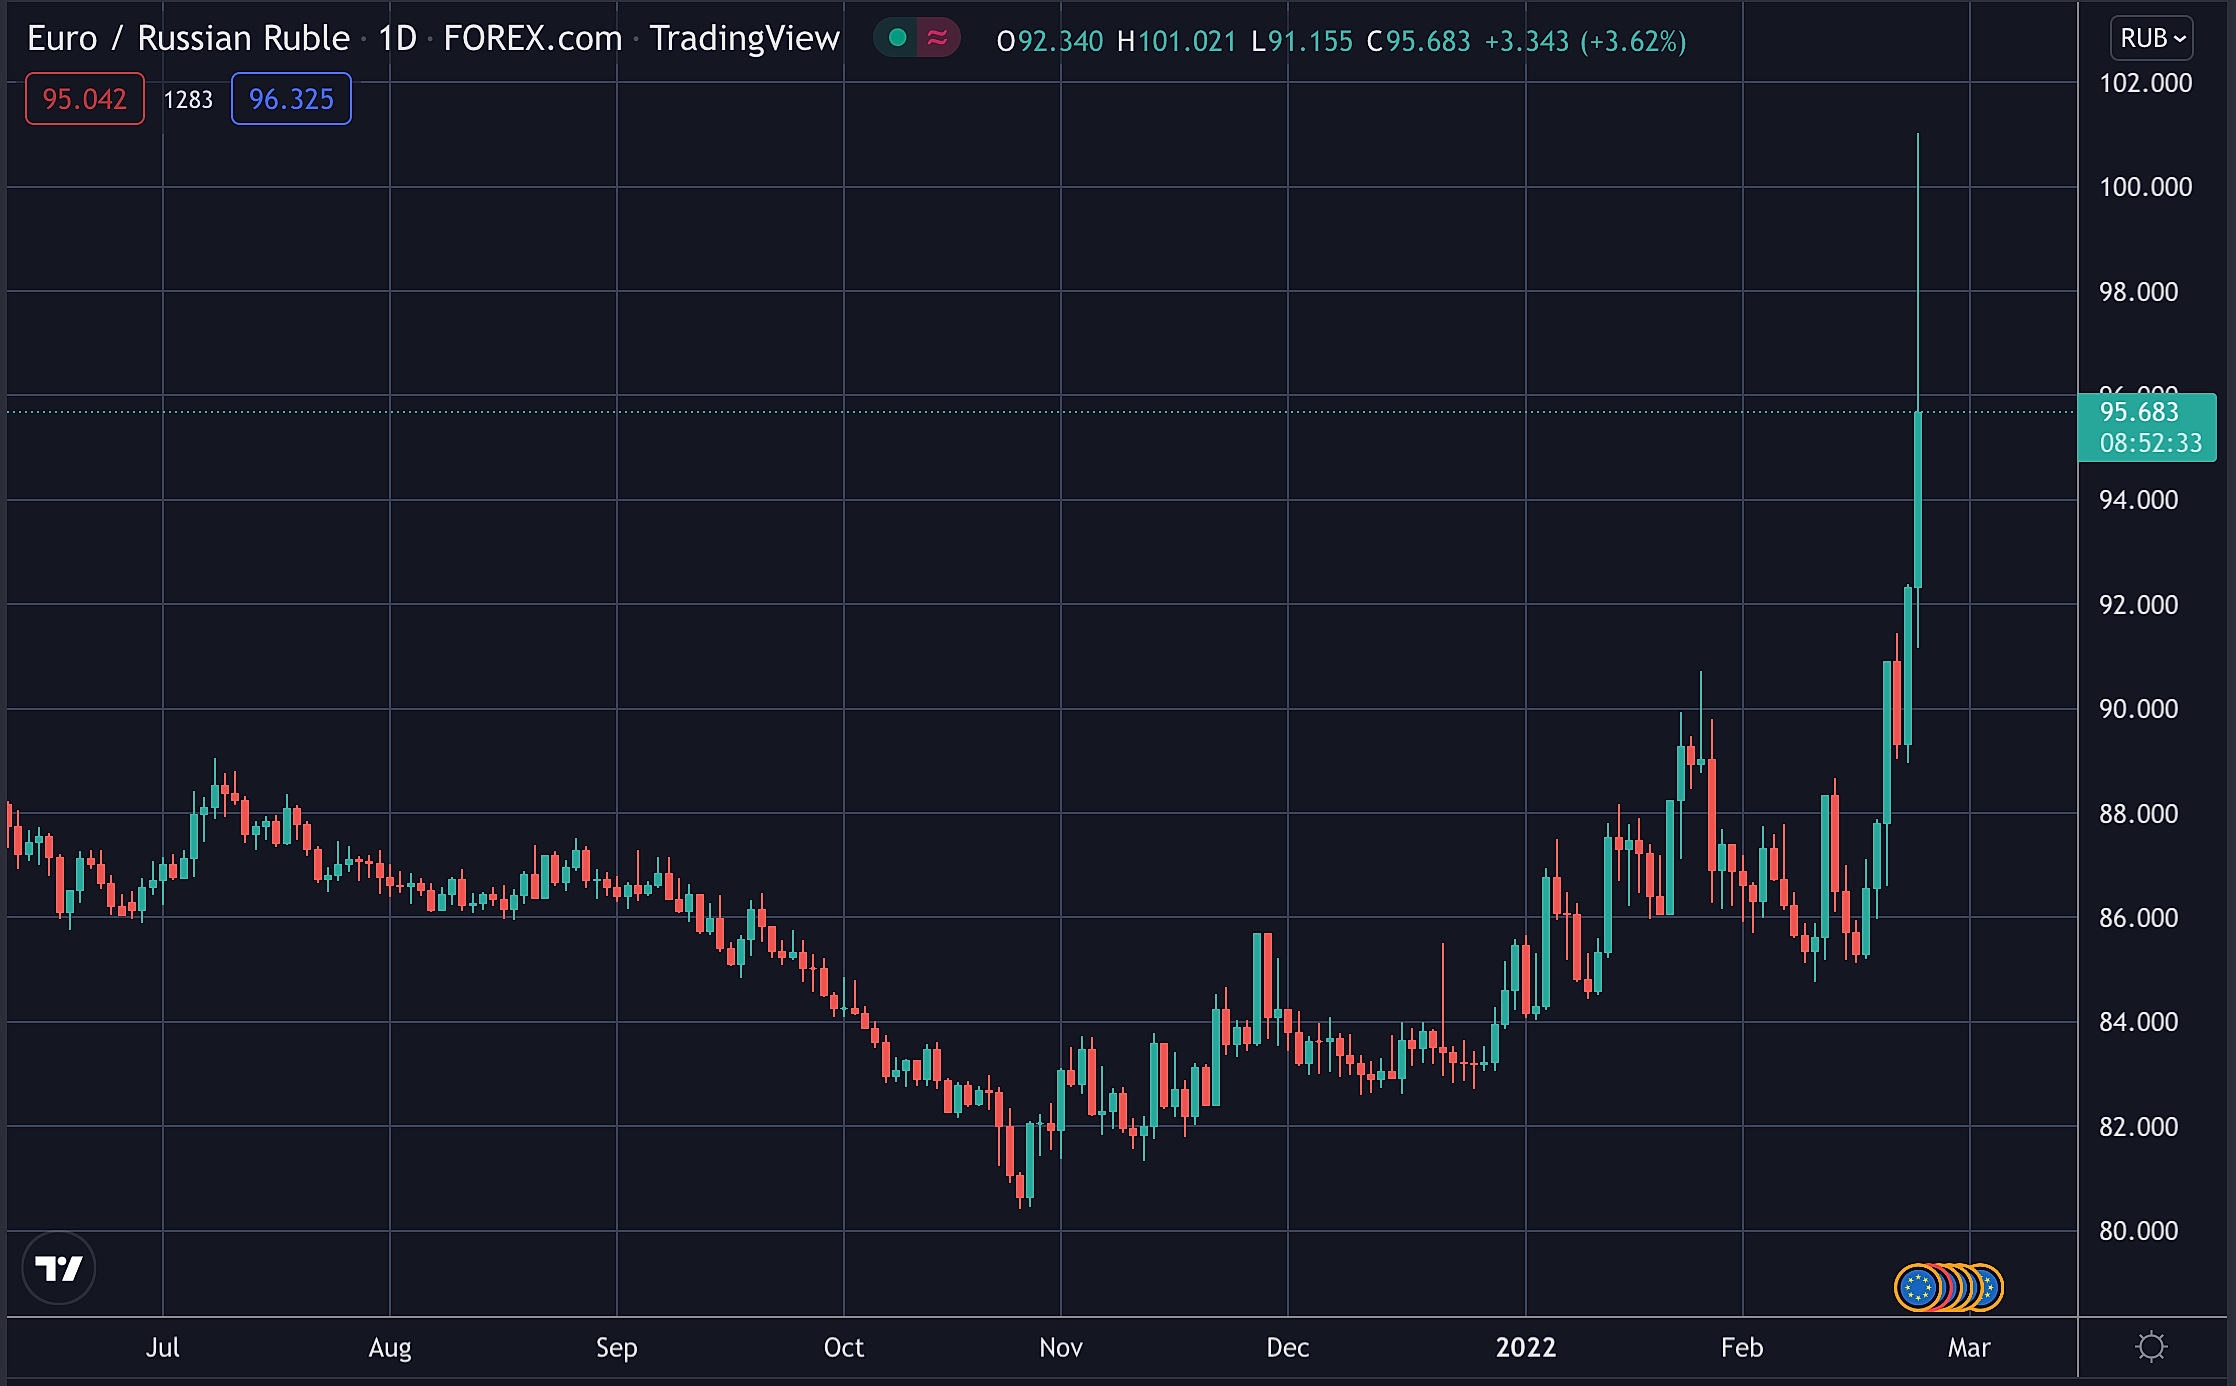Click the 80.000 price scale label
Image resolution: width=2236 pixels, height=1386 pixels.
2138,1231
